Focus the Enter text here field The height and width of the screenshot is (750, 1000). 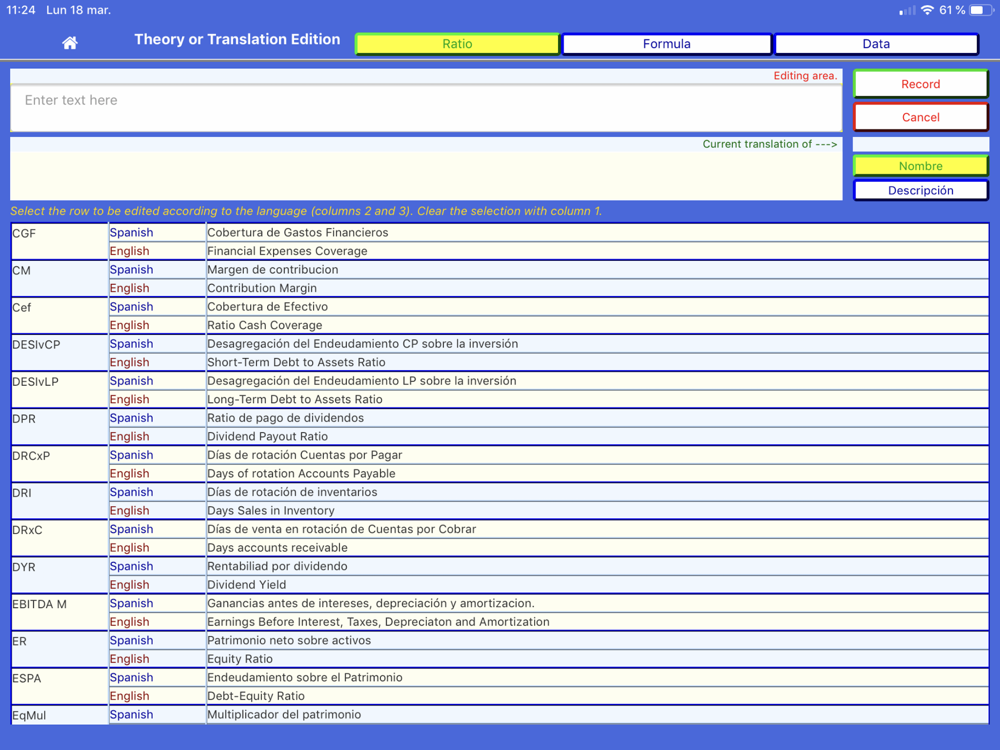tap(426, 108)
